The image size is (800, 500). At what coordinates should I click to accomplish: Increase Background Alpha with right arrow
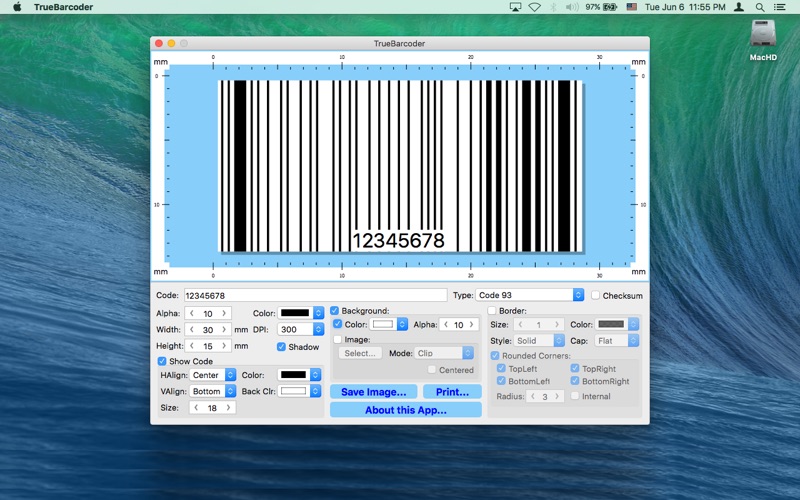pyautogui.click(x=472, y=324)
